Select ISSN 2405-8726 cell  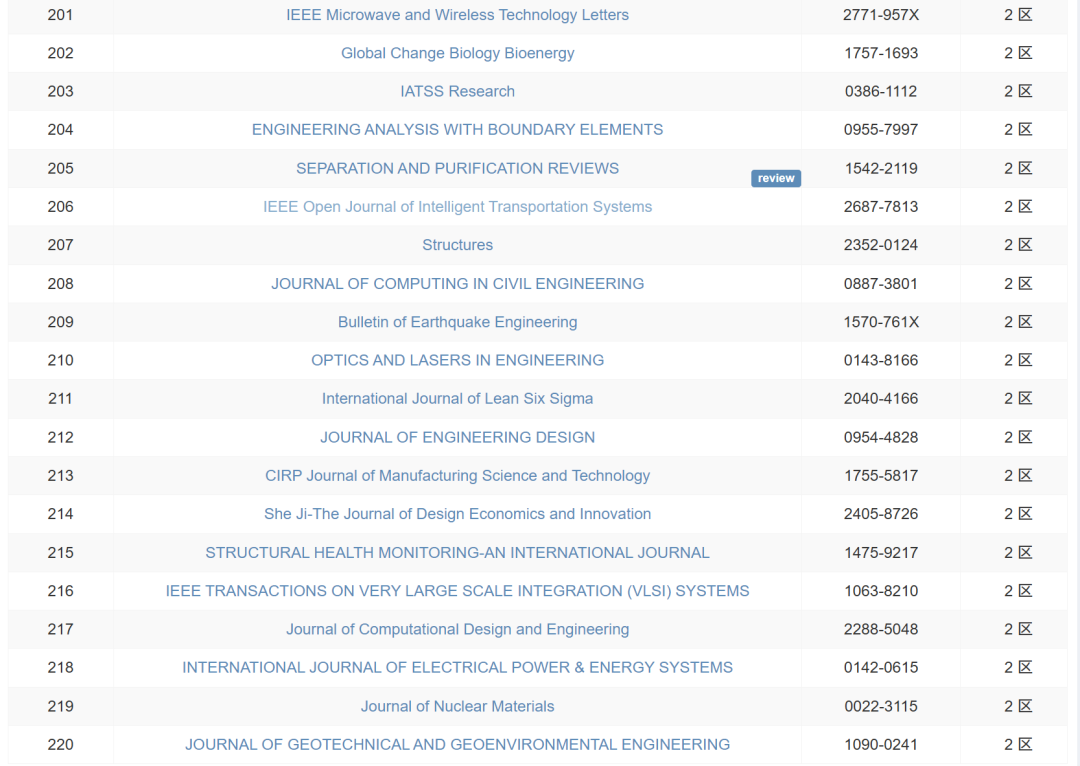881,514
